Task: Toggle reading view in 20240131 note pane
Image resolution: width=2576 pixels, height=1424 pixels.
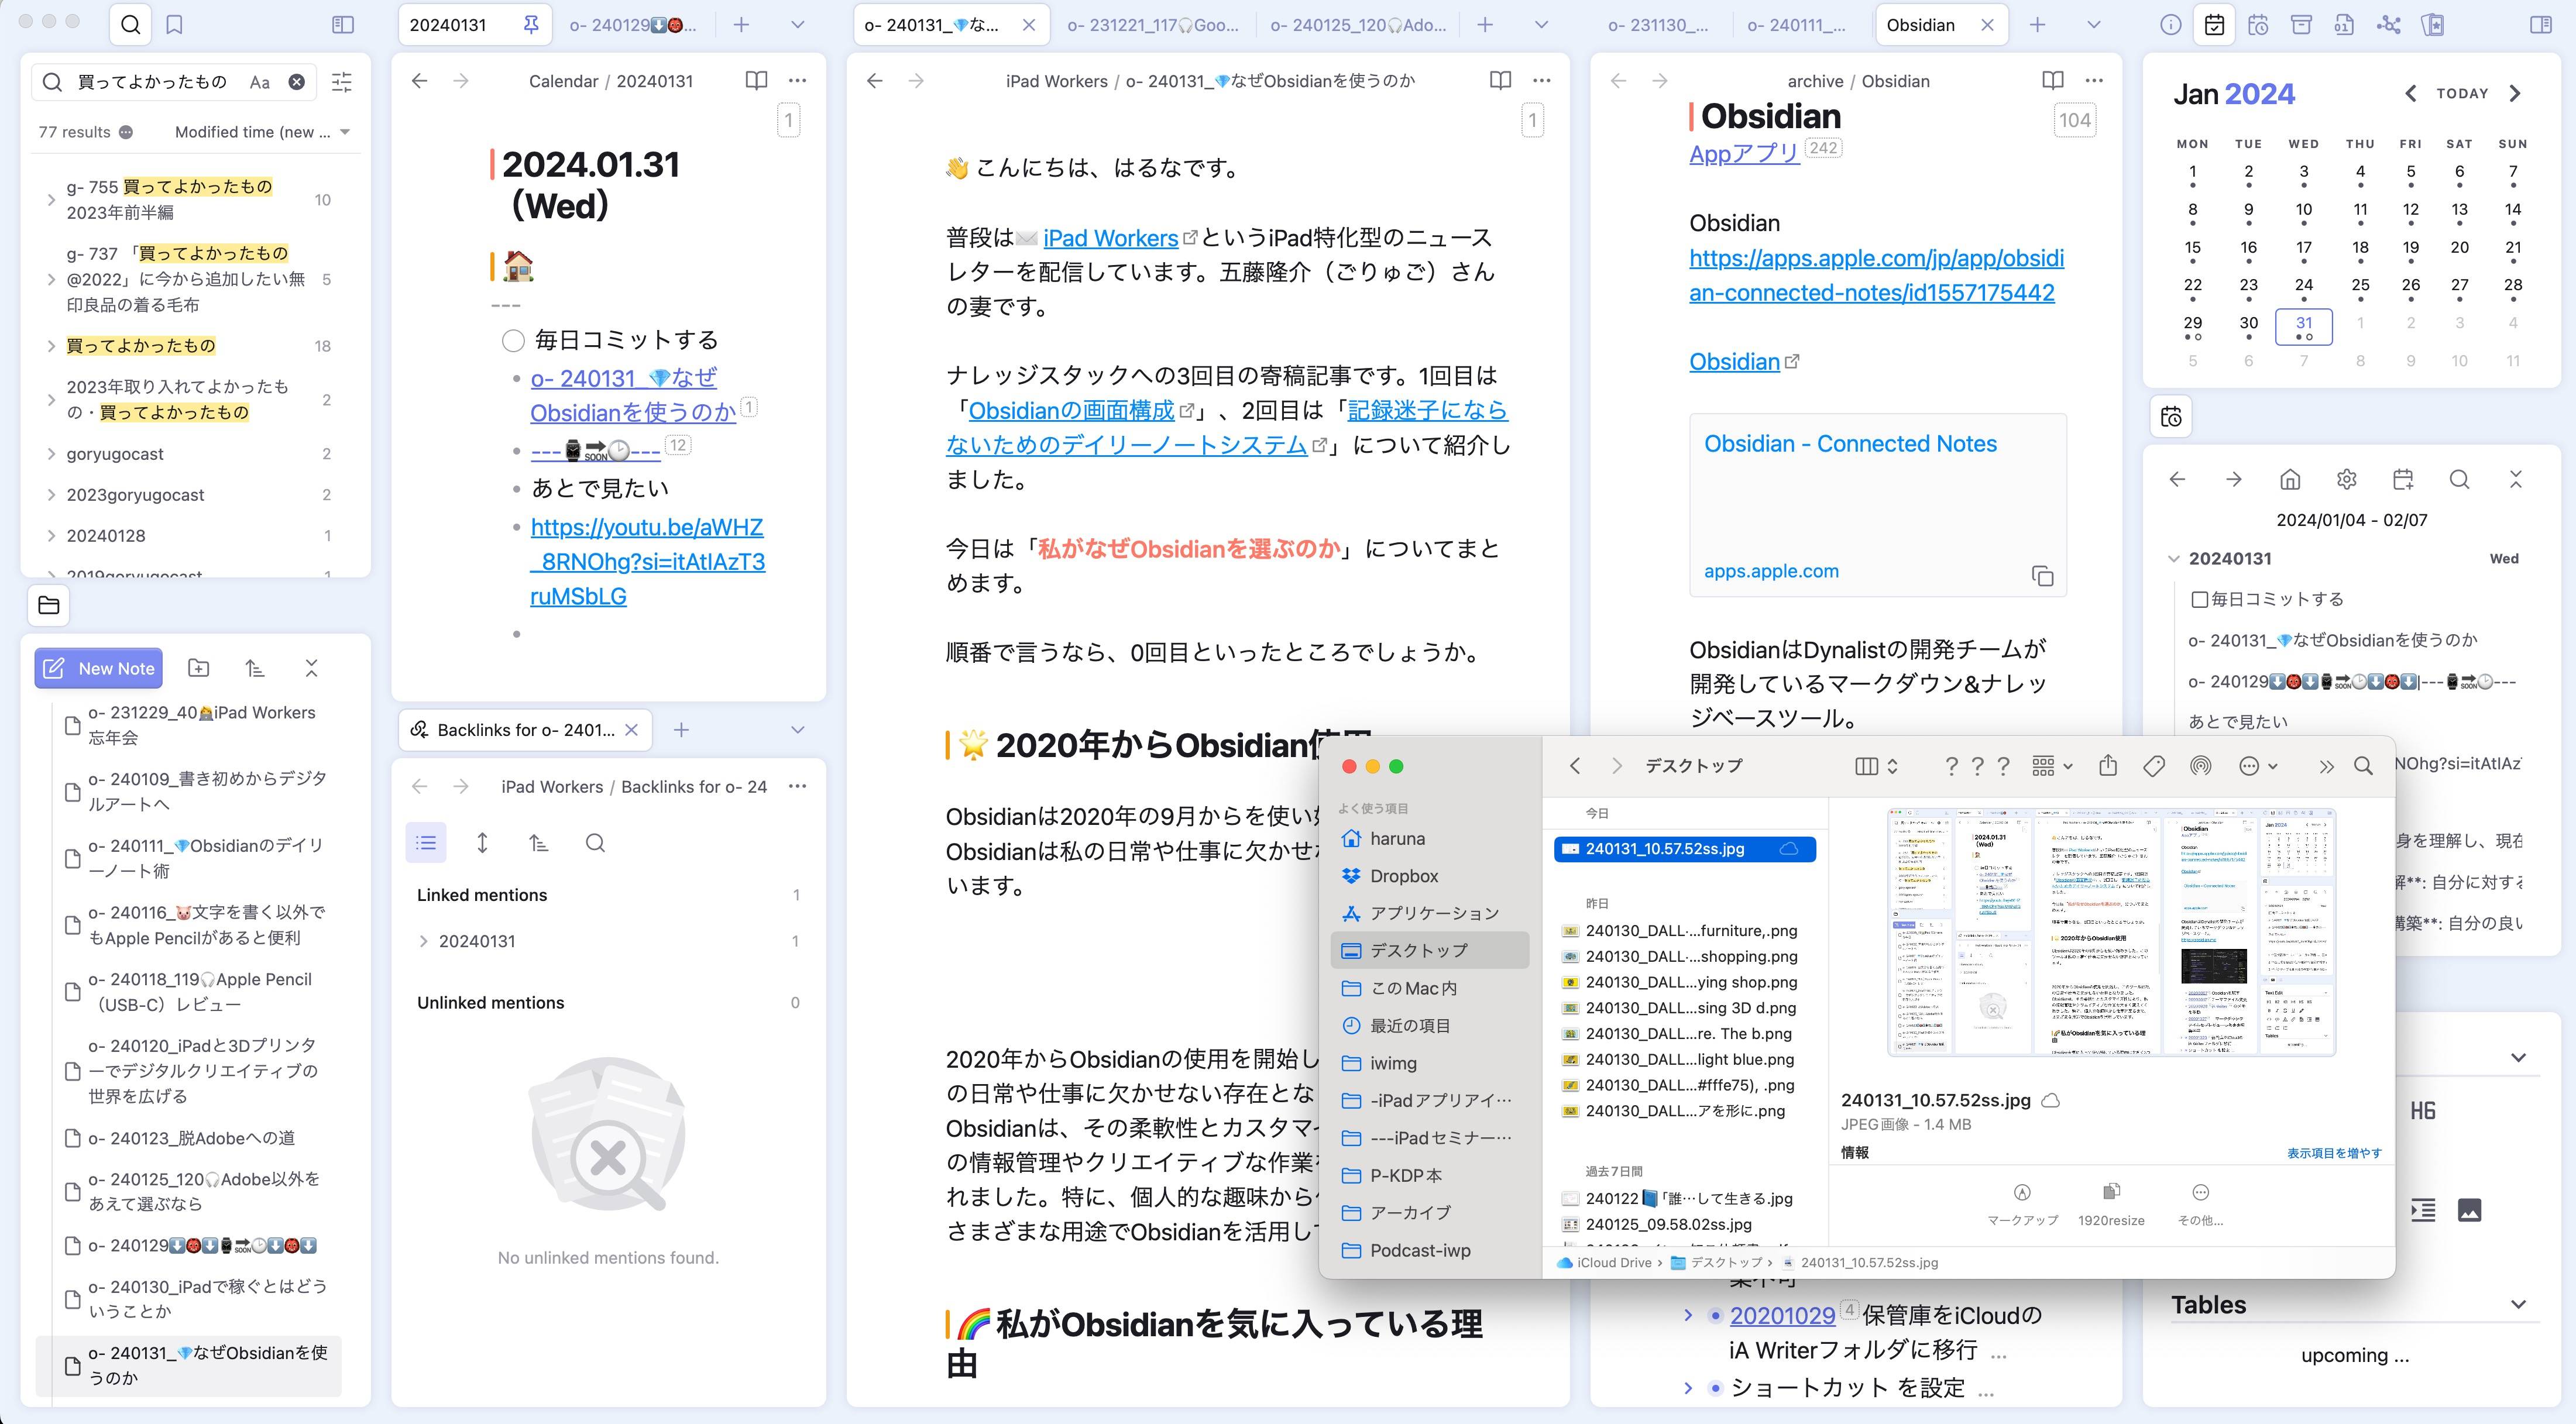Action: [757, 80]
